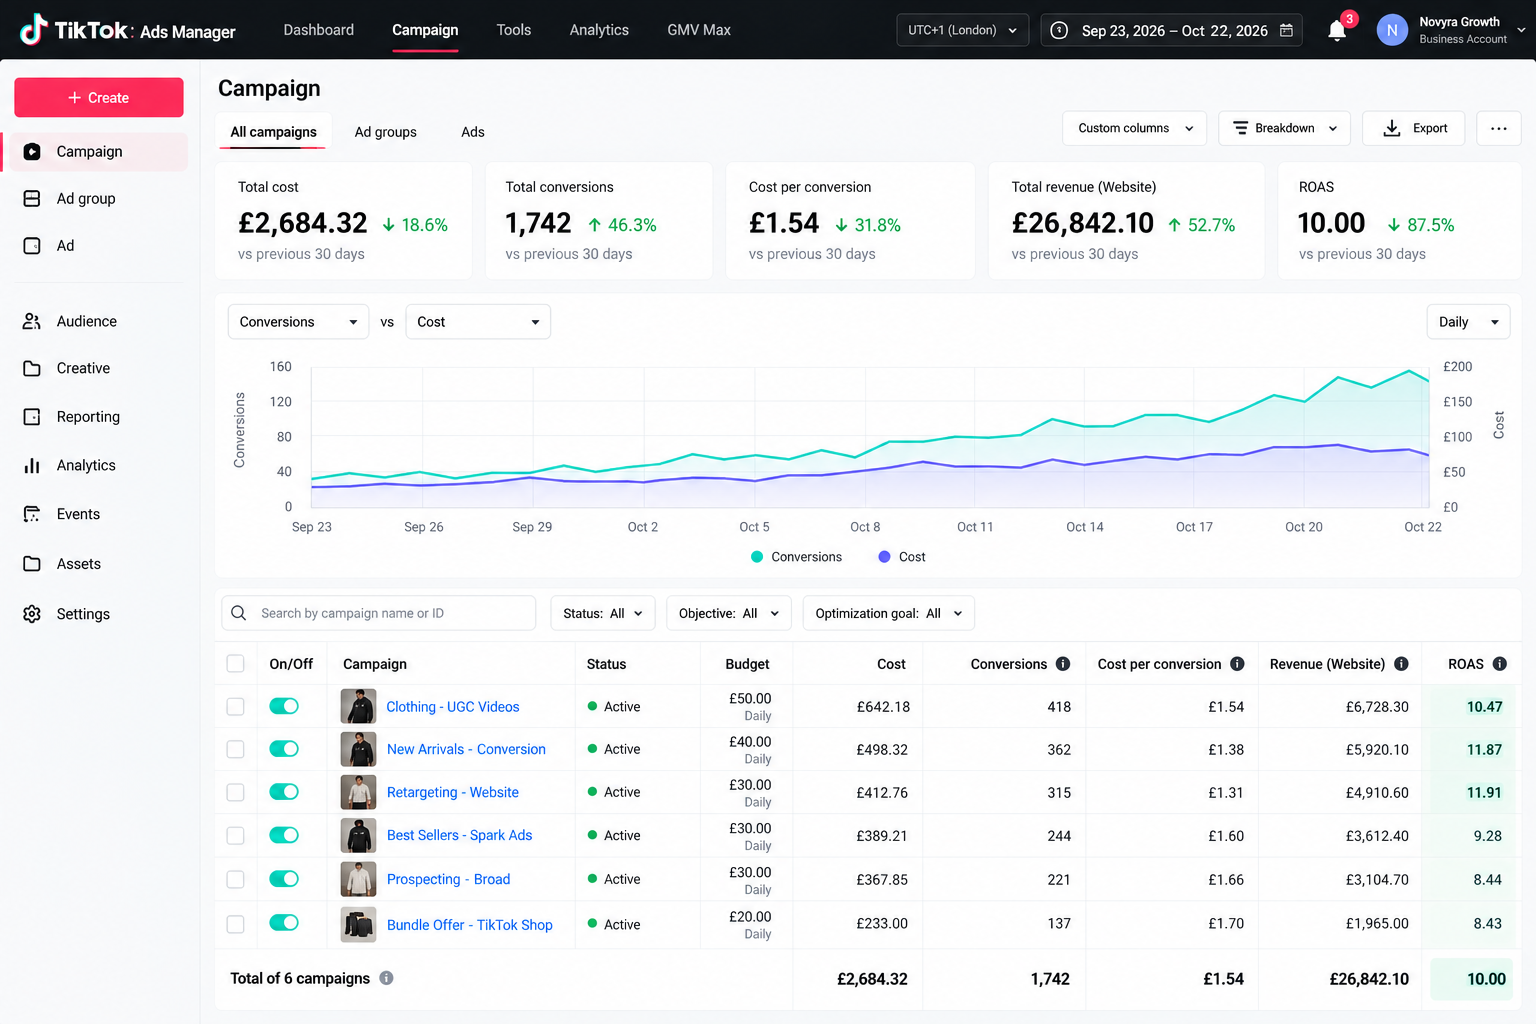Open the Prospecting - Broad campaign link
The image size is (1536, 1024).
pos(448,879)
